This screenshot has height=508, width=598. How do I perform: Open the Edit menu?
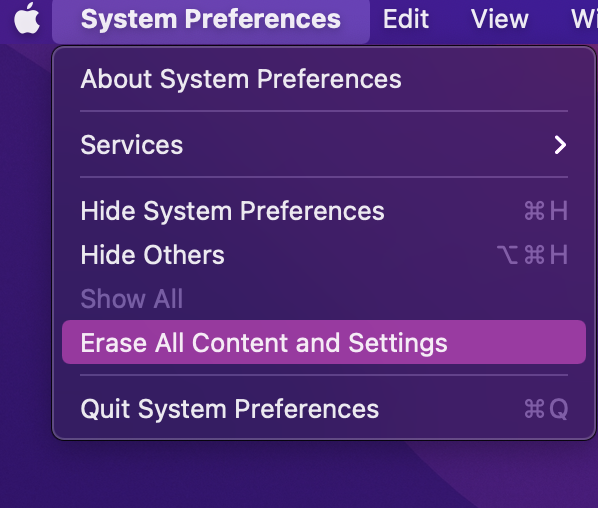(406, 19)
